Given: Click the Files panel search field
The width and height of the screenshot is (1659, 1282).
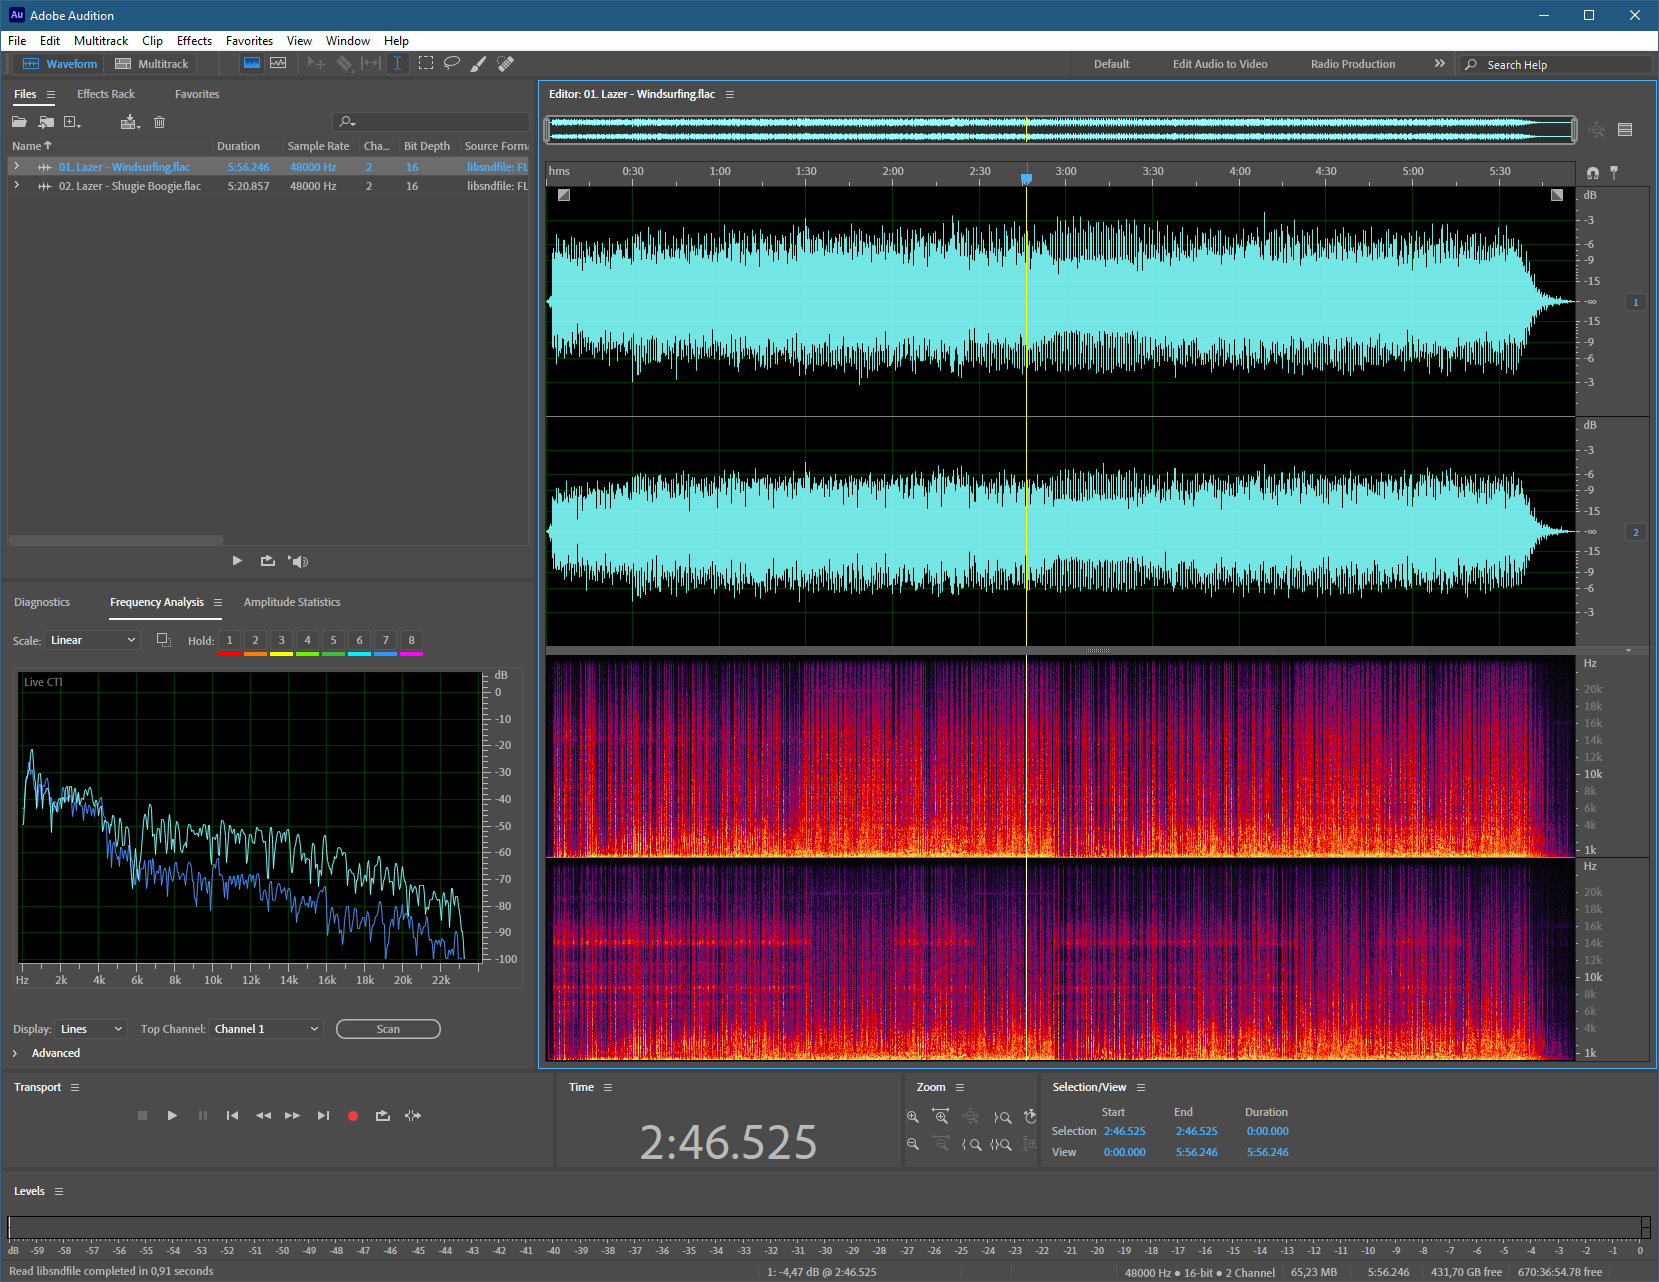Looking at the screenshot, I should [x=432, y=122].
